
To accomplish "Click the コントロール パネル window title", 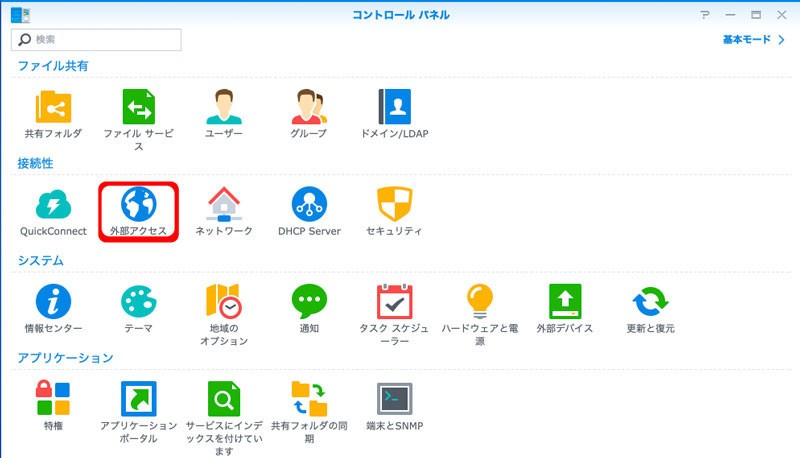I will coord(401,15).
